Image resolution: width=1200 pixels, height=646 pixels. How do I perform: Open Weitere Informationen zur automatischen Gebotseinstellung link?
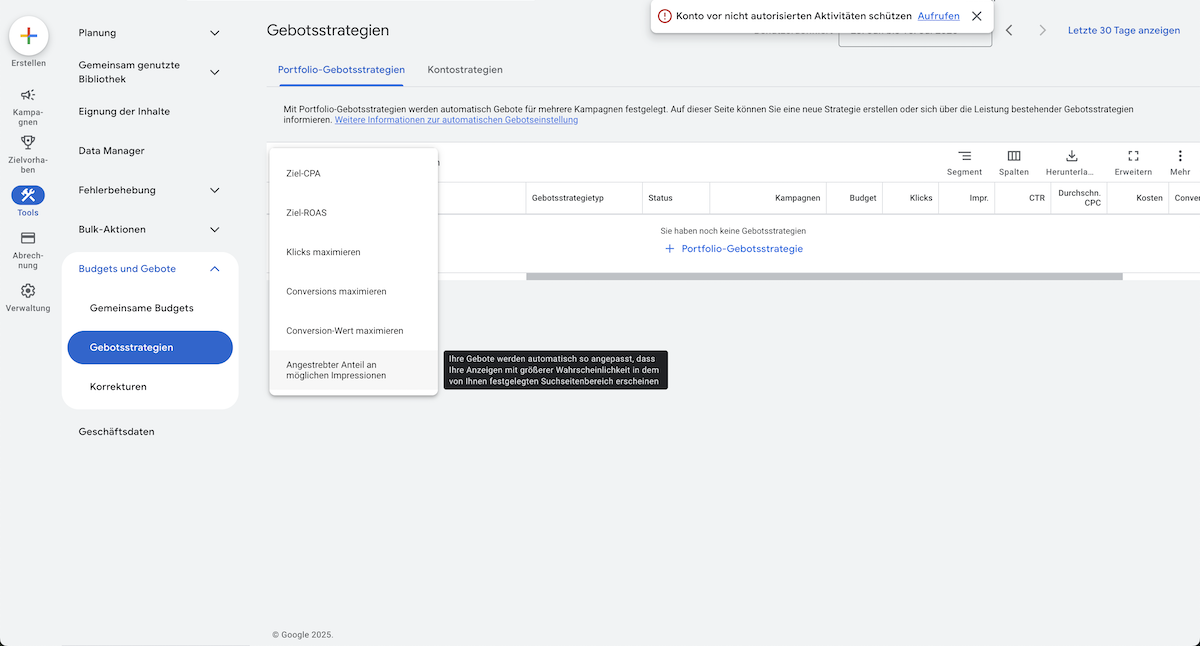[x=456, y=120]
